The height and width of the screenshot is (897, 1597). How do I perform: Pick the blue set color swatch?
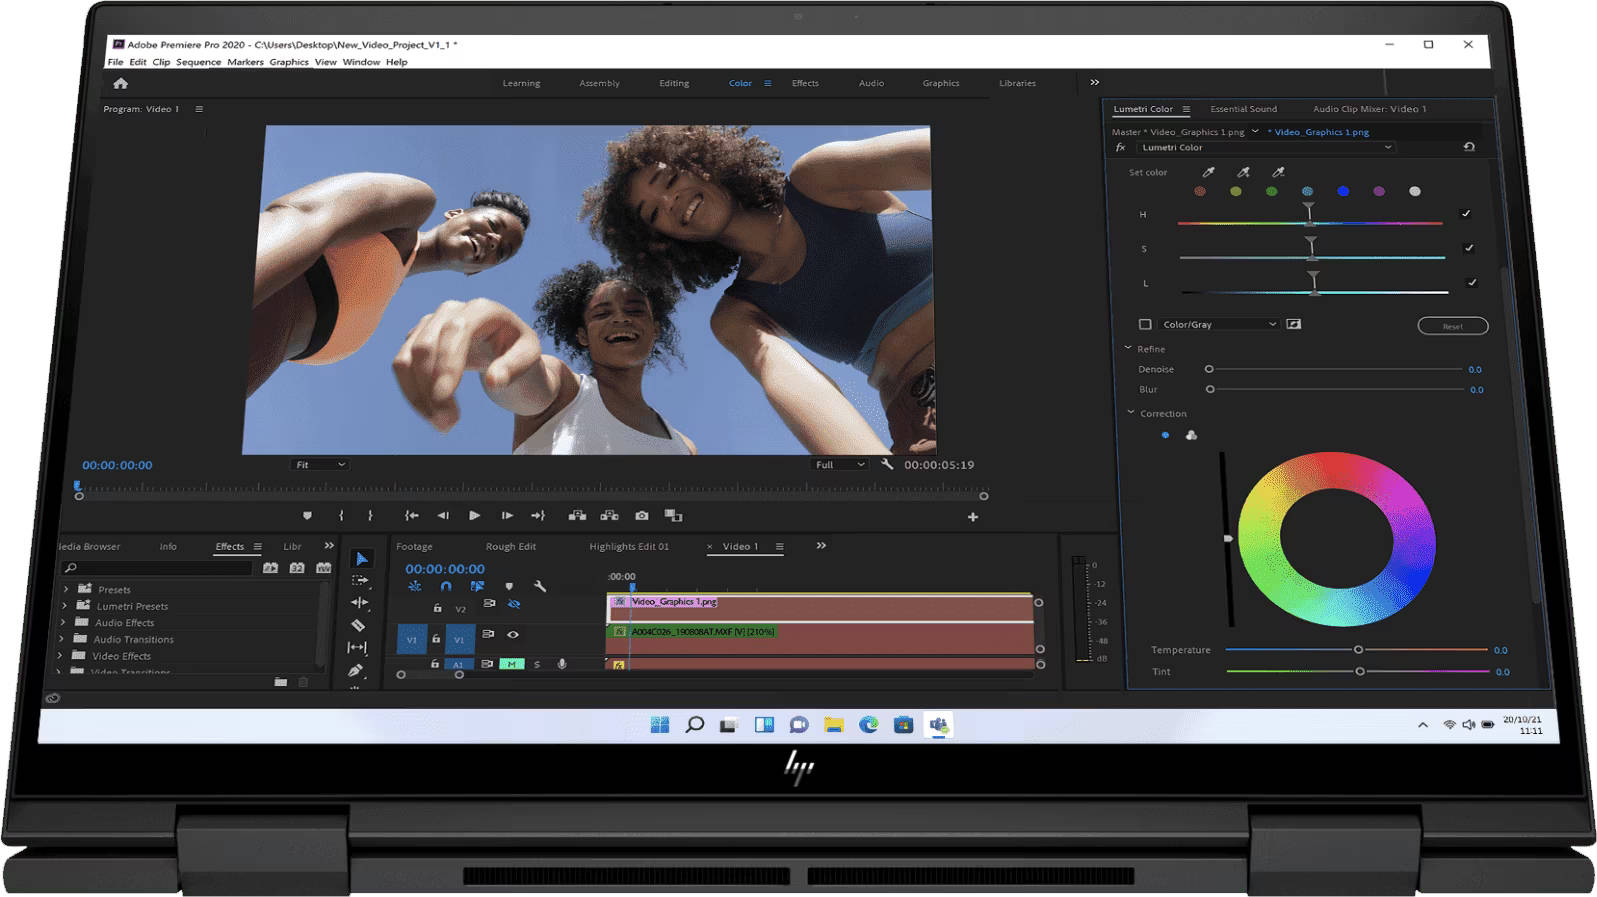1343,191
